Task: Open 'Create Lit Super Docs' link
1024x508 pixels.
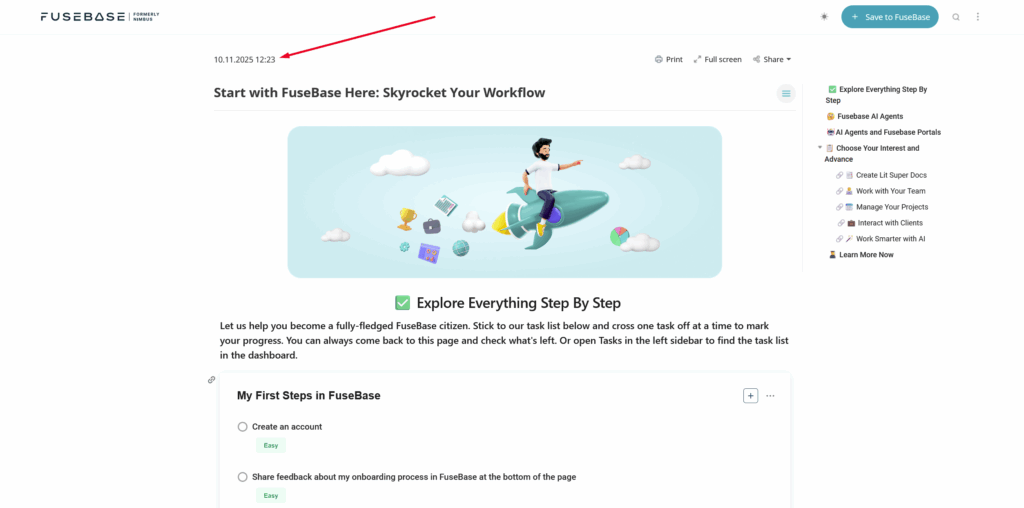Action: click(890, 175)
